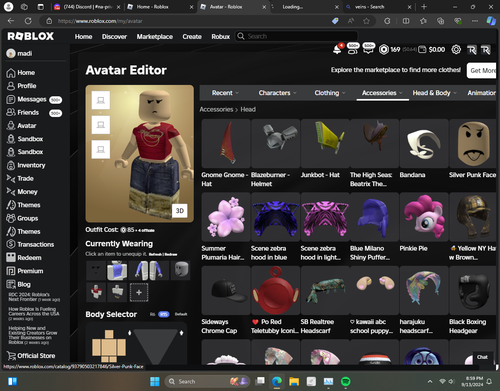Switch to the Discord browser tab
This screenshot has width=500, height=391.
(x=87, y=7)
